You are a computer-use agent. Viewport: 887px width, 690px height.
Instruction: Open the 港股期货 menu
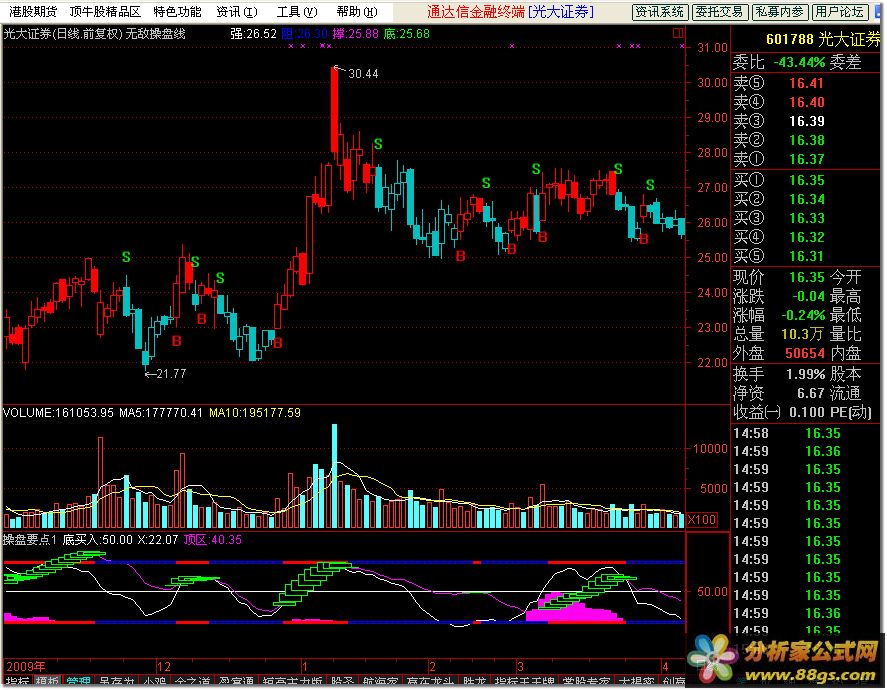point(33,11)
